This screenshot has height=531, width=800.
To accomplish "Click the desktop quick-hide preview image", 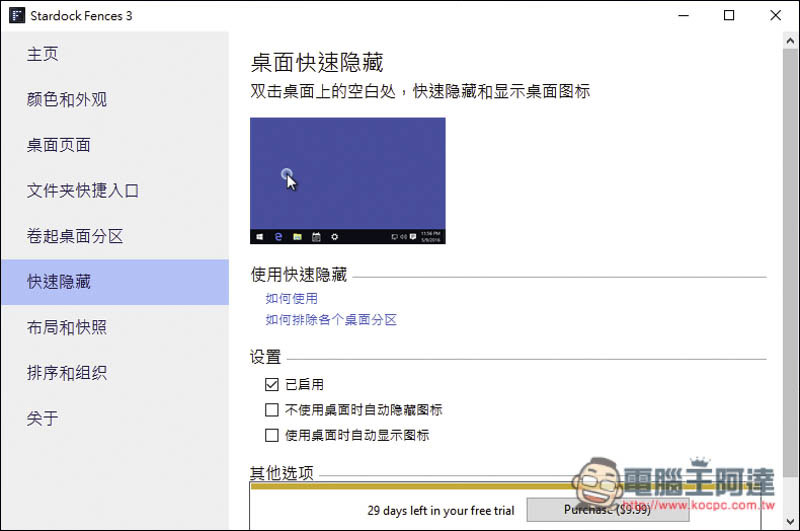I will tap(347, 181).
